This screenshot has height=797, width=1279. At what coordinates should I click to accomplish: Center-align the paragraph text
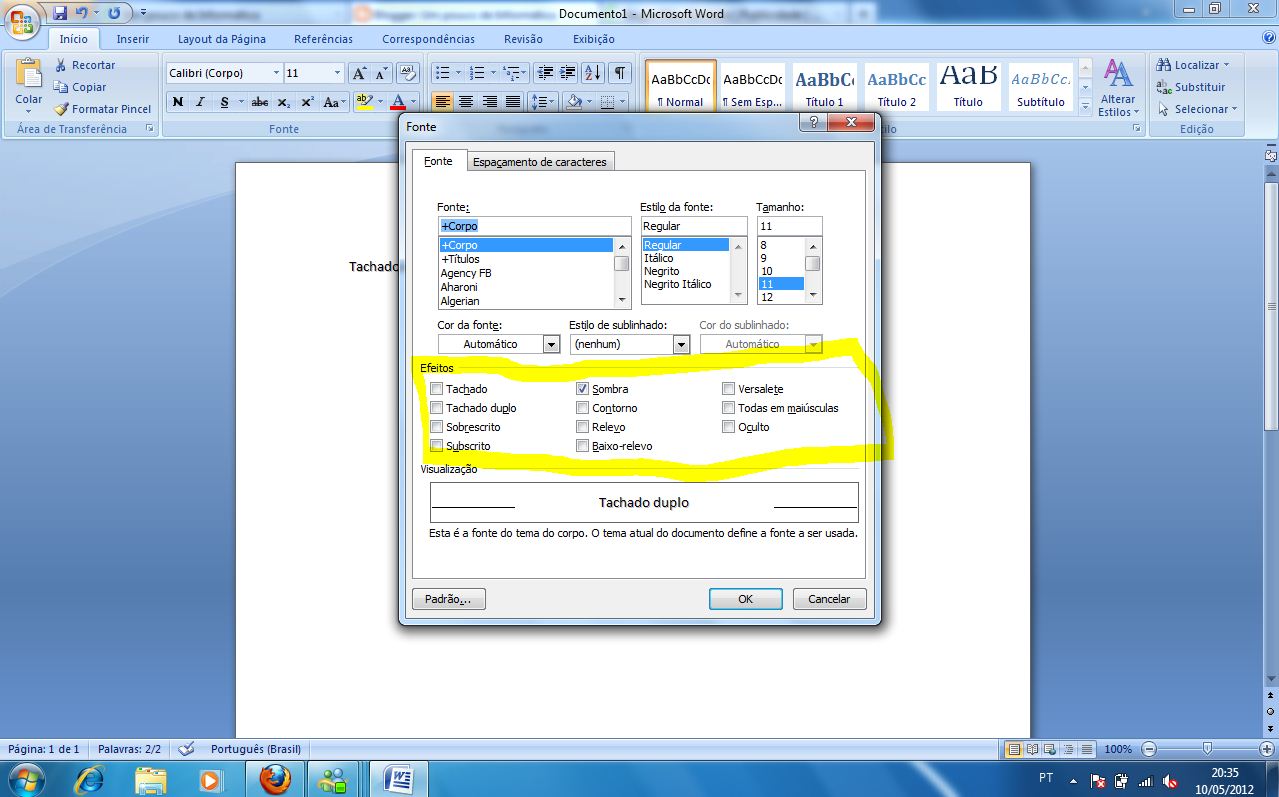pos(466,102)
